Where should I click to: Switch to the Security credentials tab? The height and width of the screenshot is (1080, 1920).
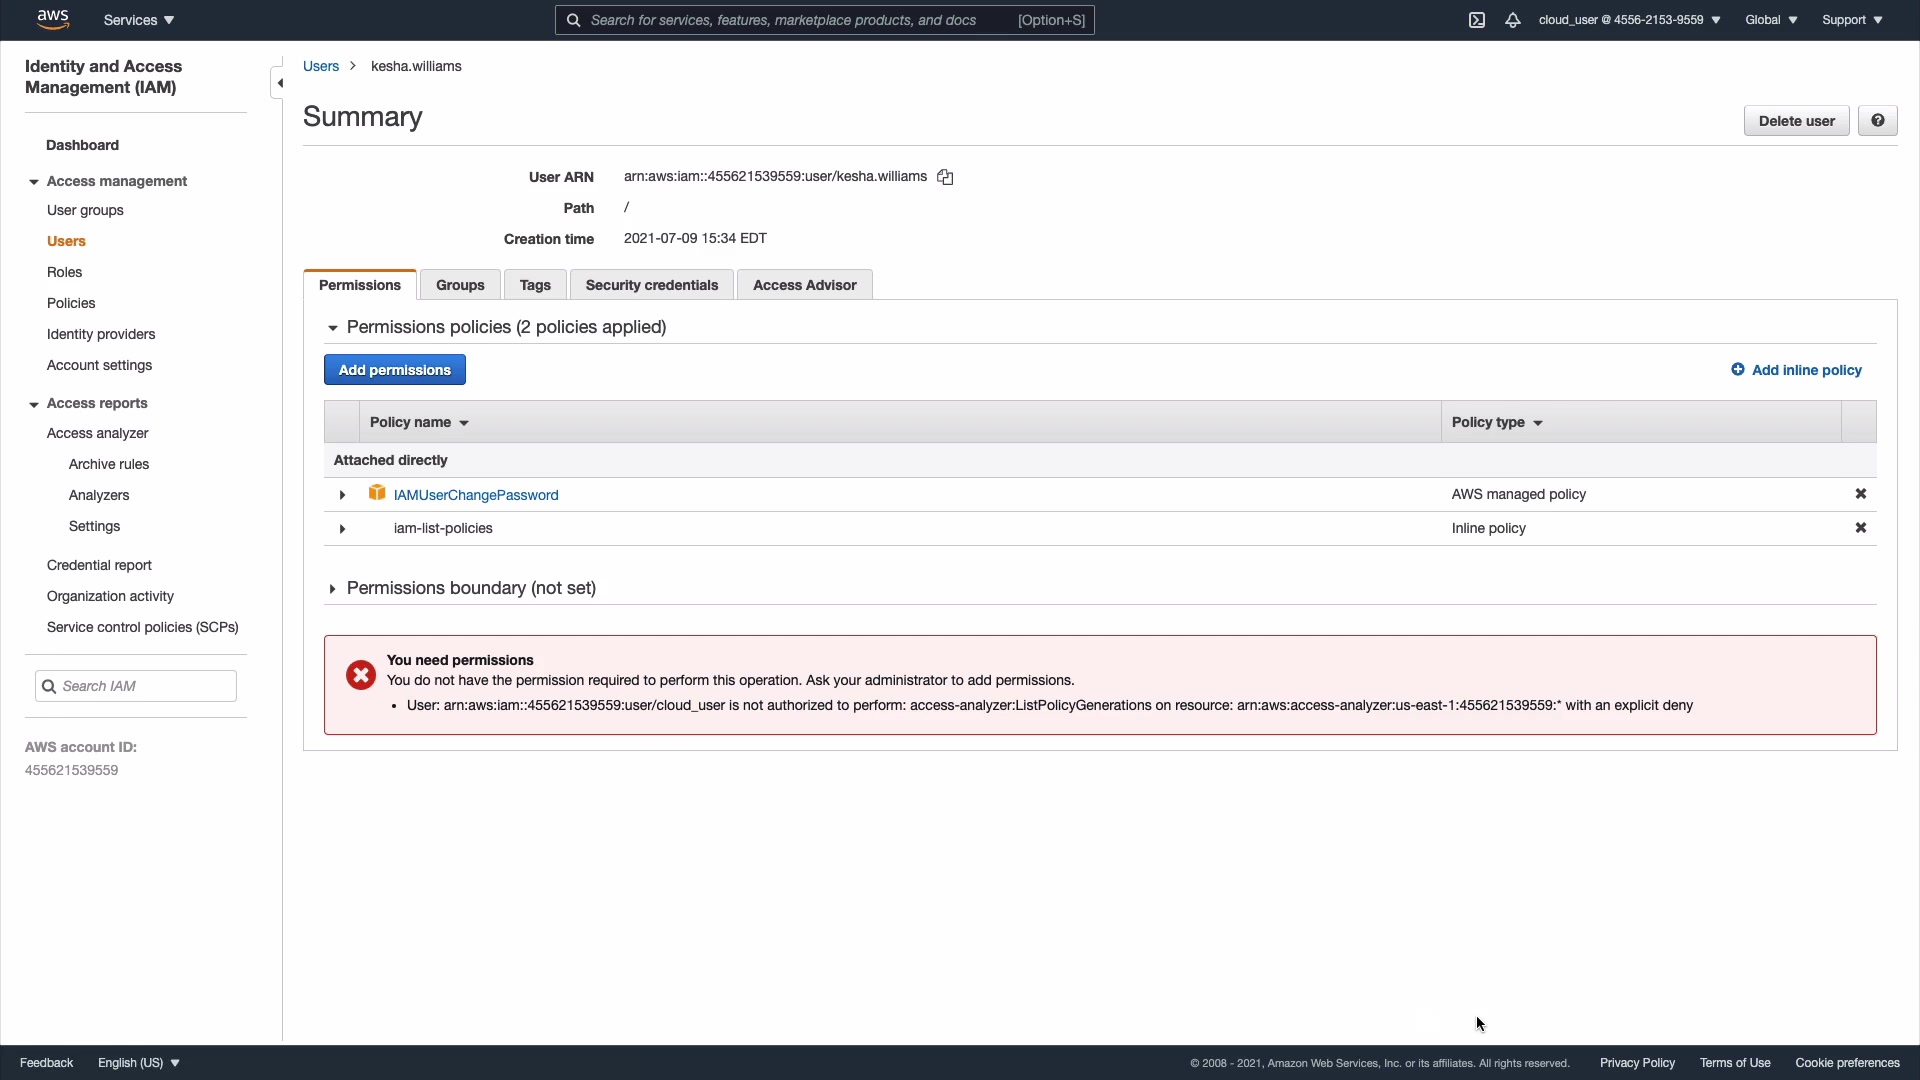click(x=651, y=285)
